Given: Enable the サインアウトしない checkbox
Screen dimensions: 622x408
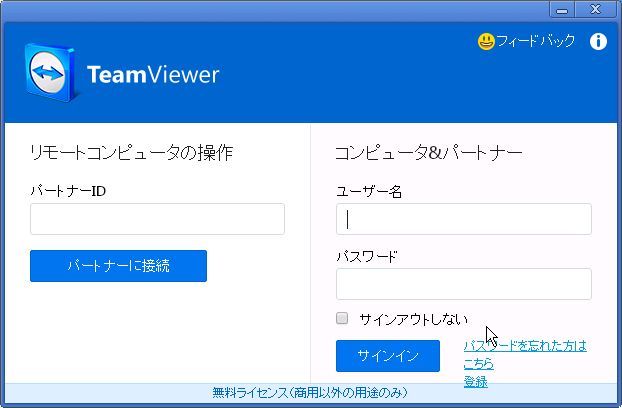Looking at the screenshot, I should pyautogui.click(x=342, y=318).
